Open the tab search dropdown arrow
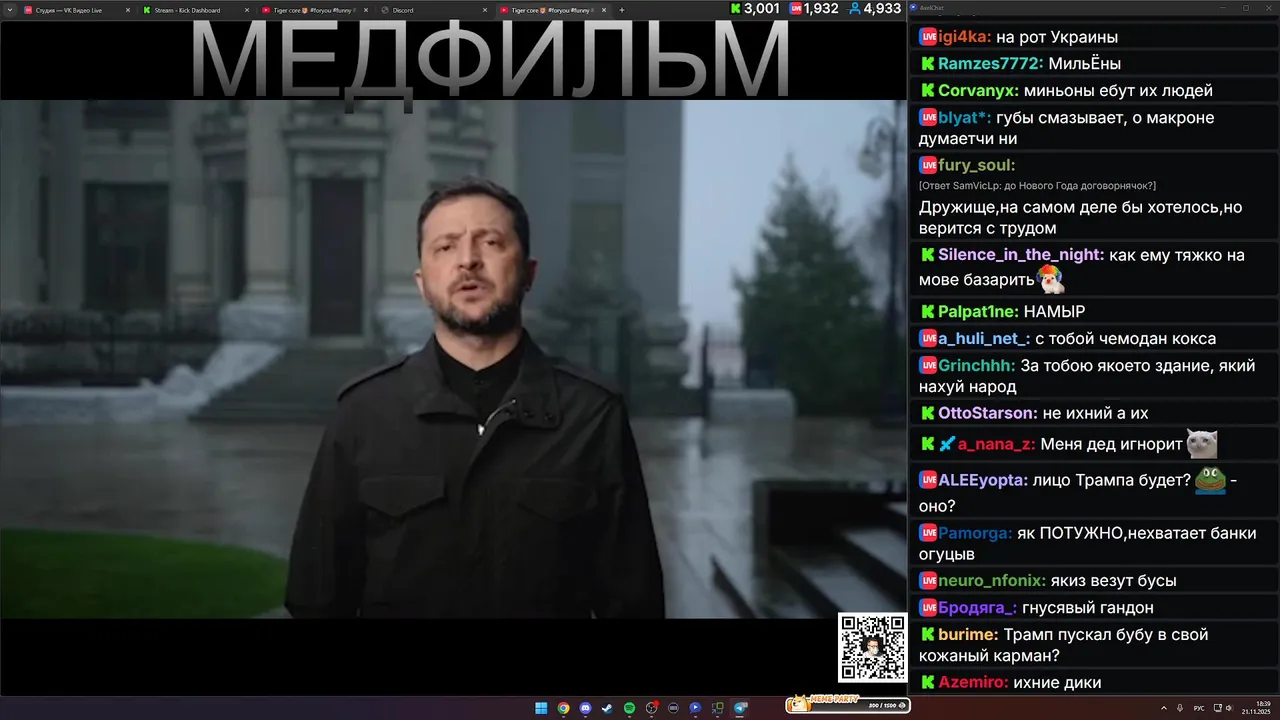Viewport: 1280px width, 720px height. pyautogui.click(x=8, y=10)
